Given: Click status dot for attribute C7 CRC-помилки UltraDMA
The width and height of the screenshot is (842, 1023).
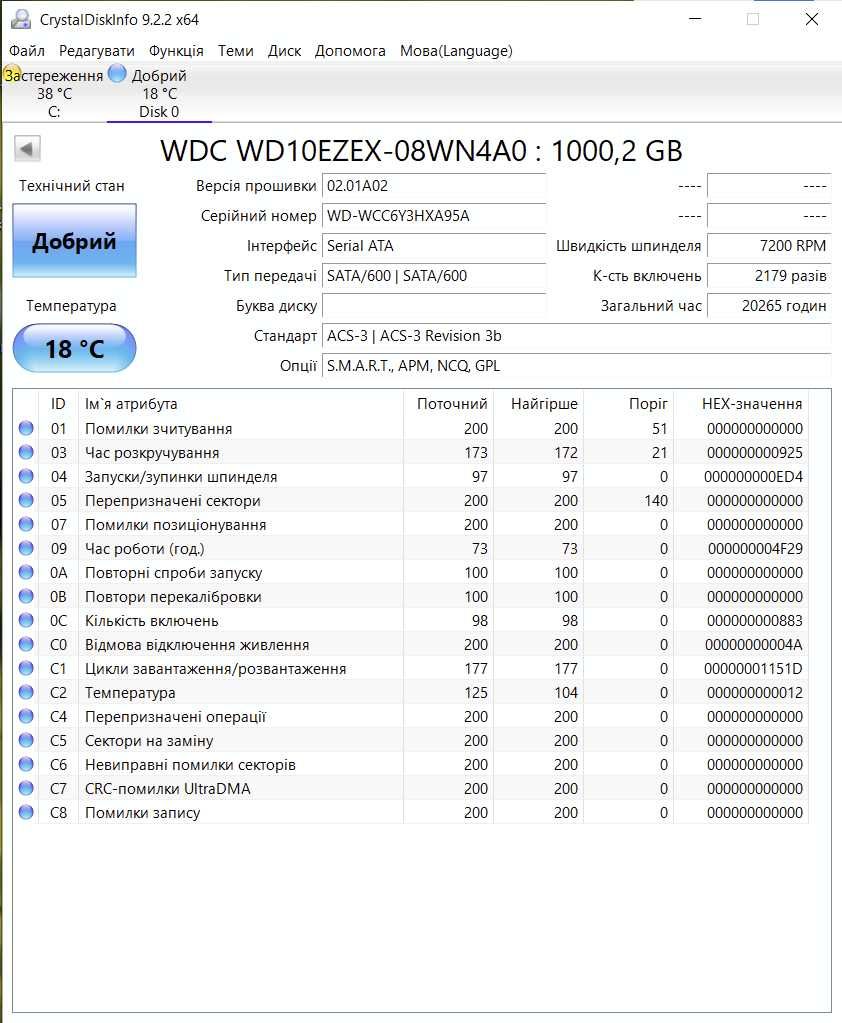Looking at the screenshot, I should [26, 788].
